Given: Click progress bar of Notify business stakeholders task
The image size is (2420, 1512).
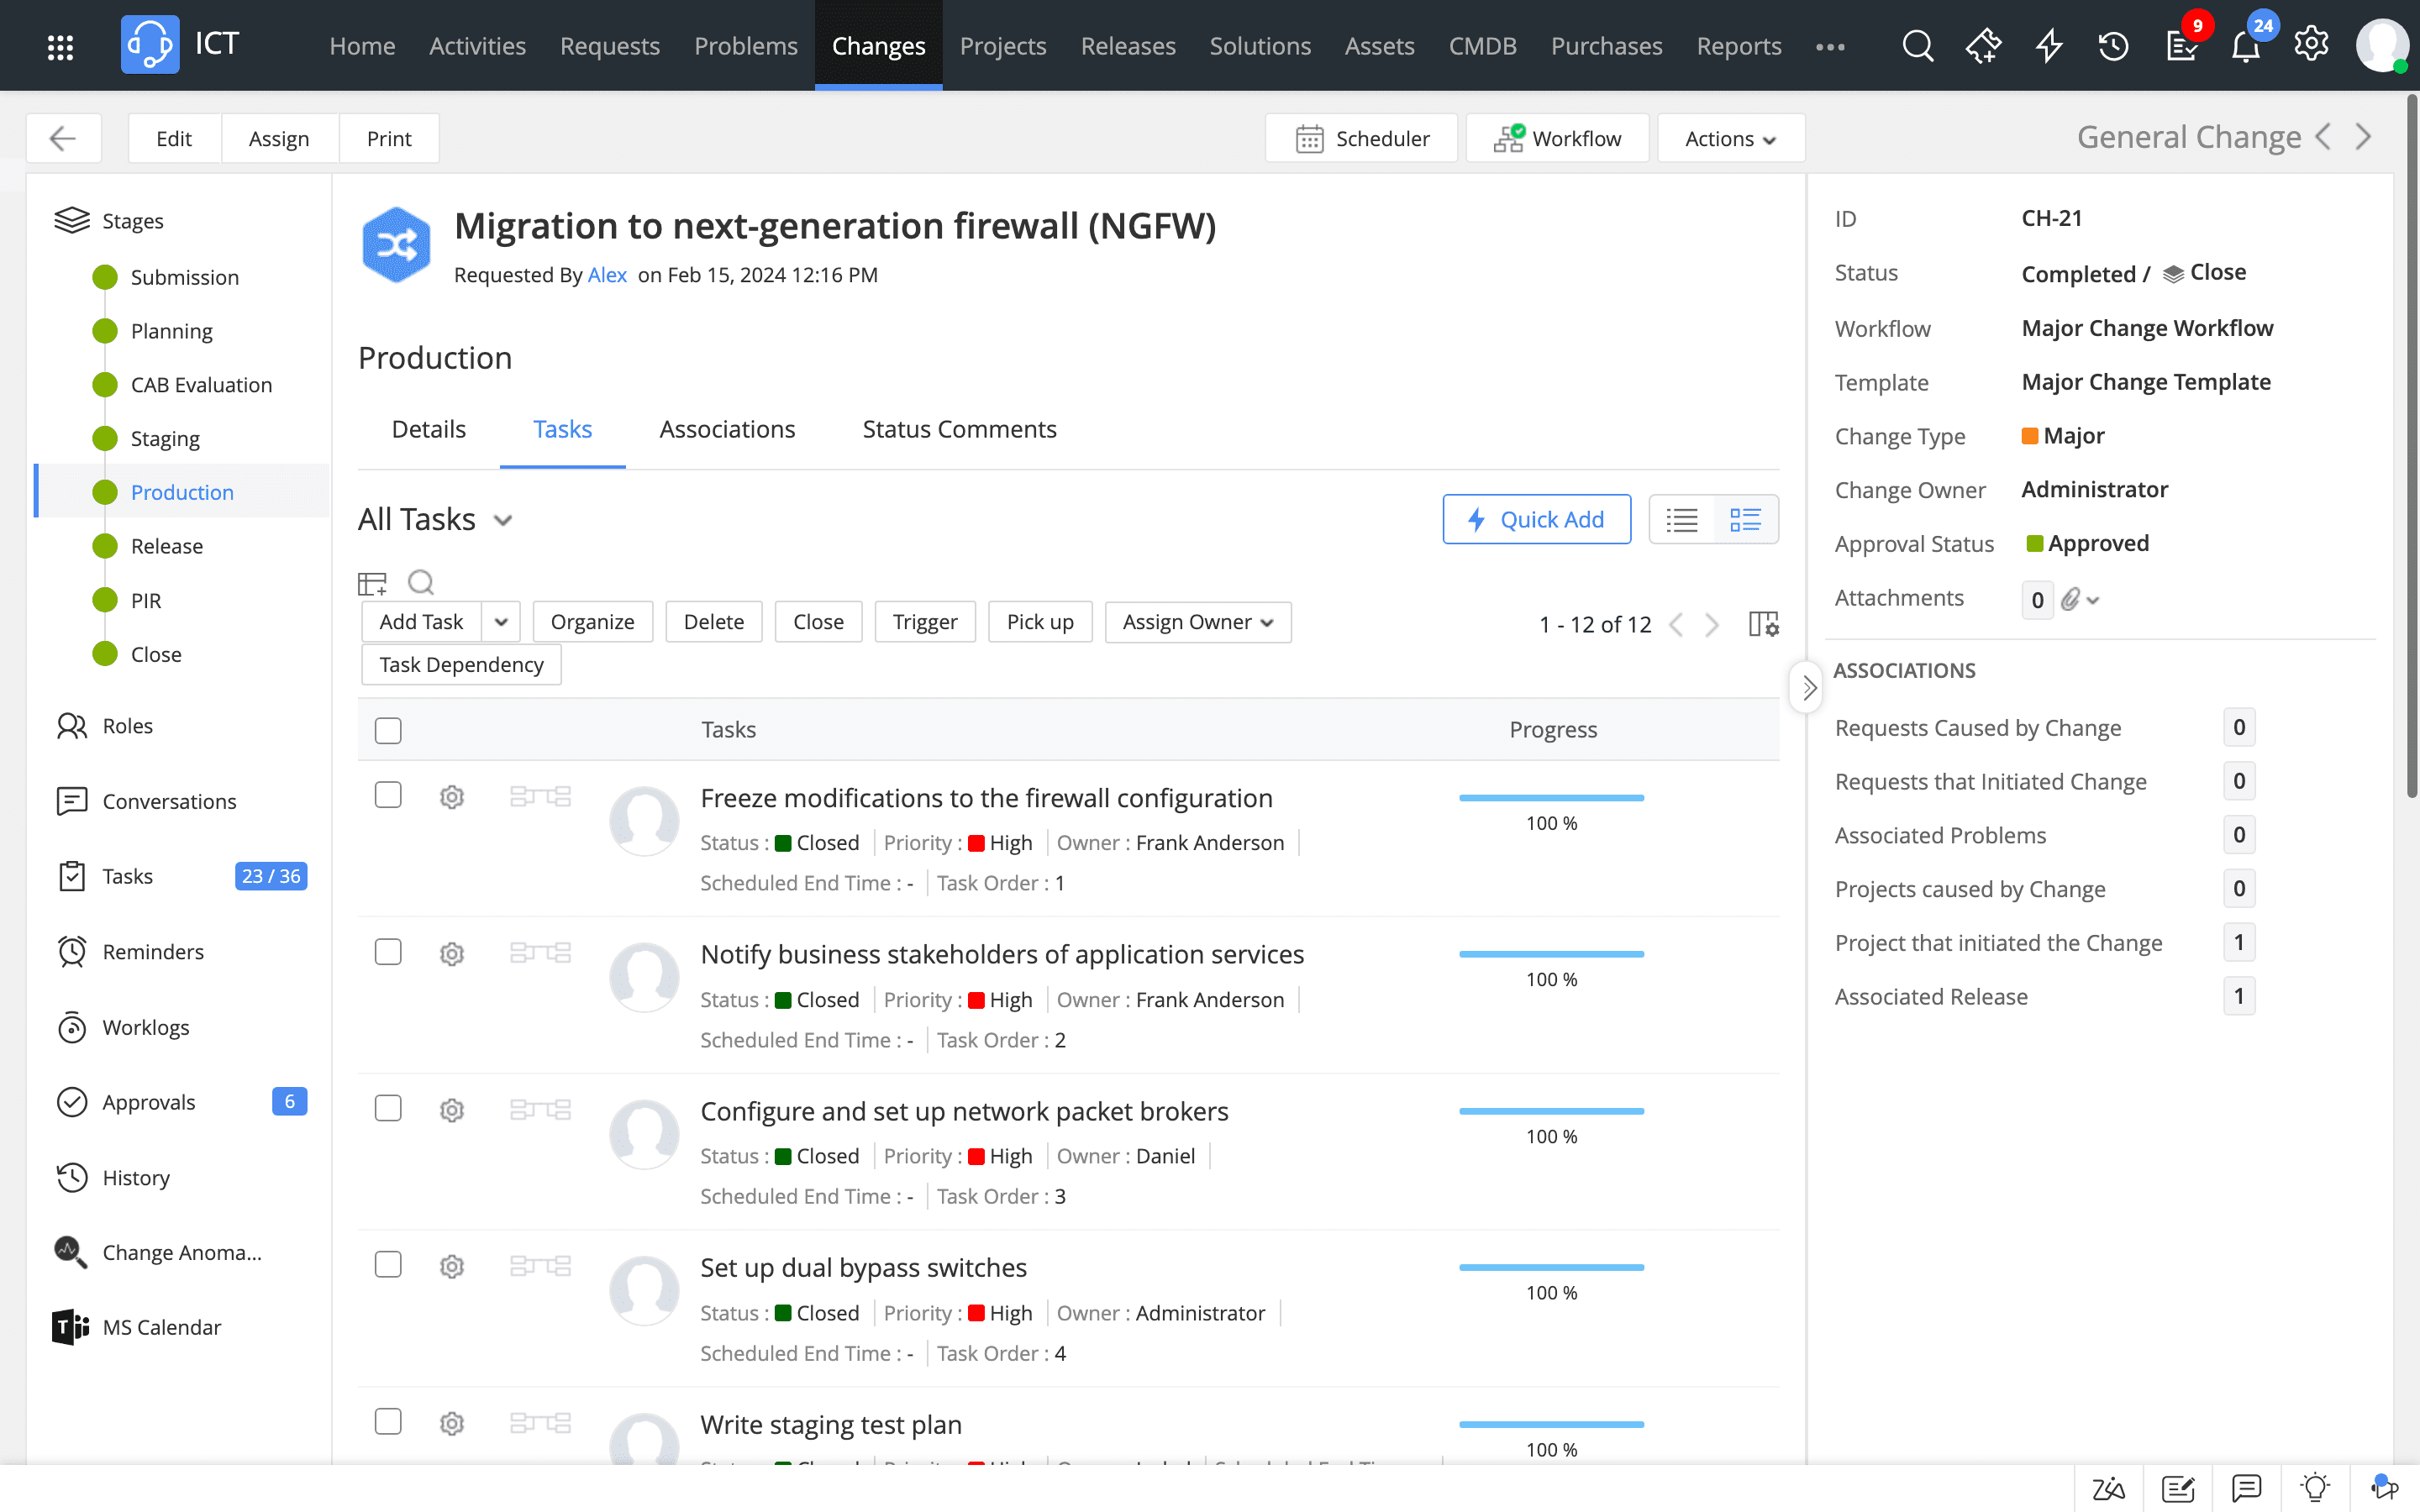Looking at the screenshot, I should coord(1551,954).
